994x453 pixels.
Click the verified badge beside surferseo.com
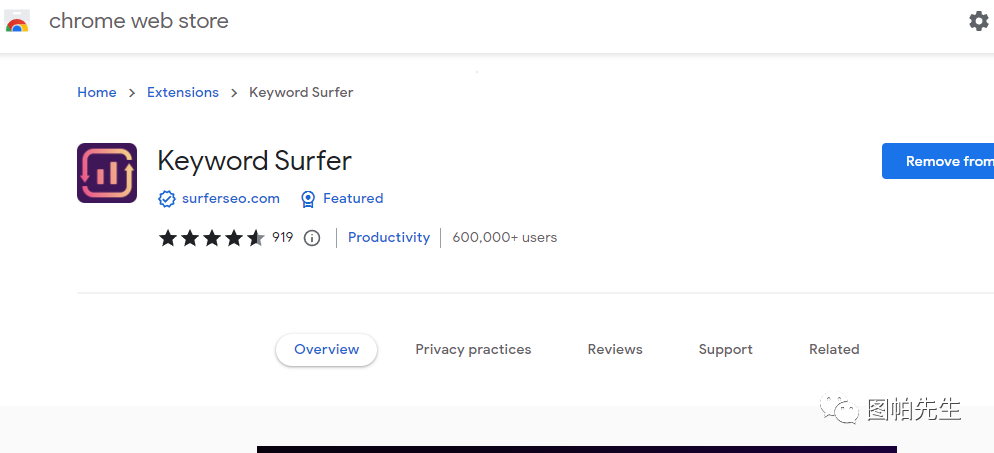(x=166, y=199)
